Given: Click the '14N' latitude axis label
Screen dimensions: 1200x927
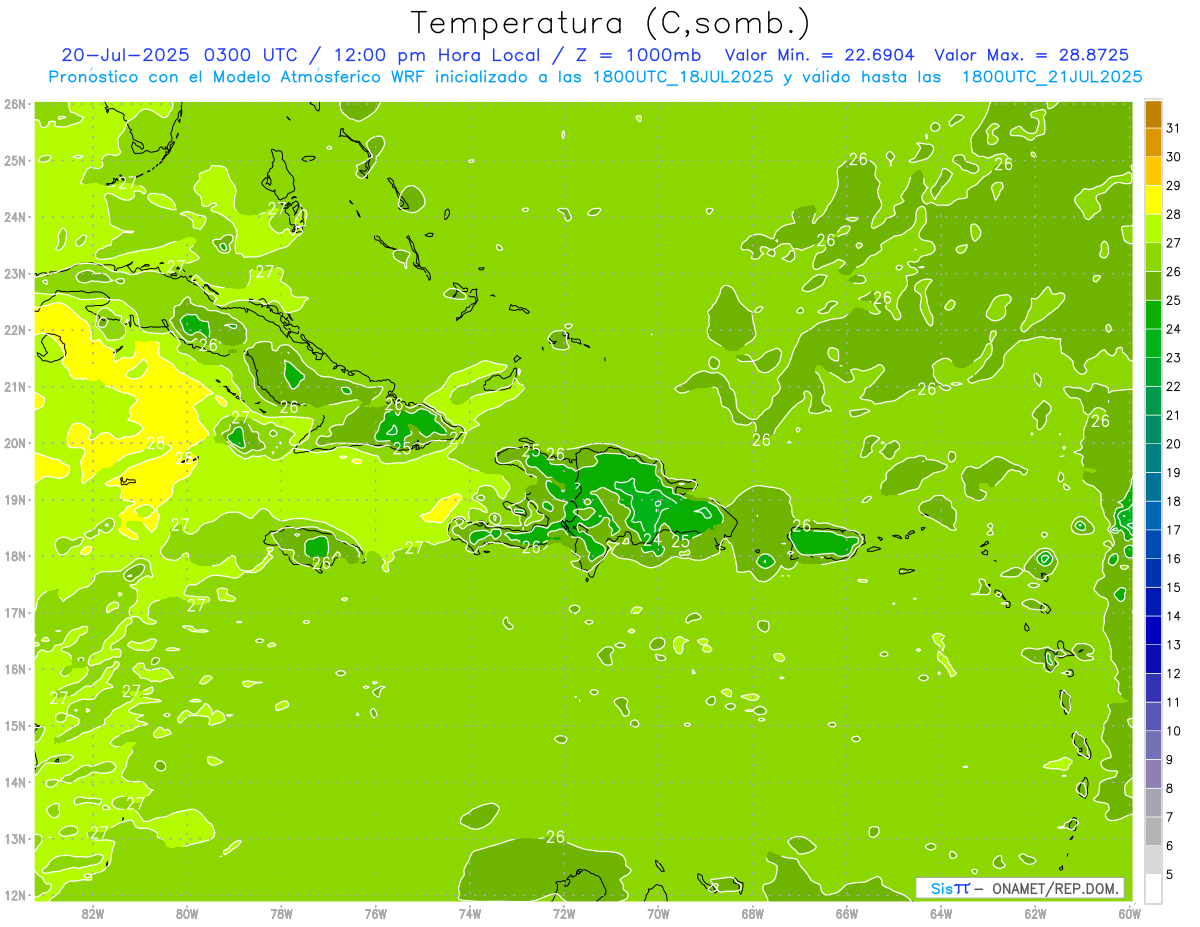Looking at the screenshot, I should pyautogui.click(x=15, y=782).
